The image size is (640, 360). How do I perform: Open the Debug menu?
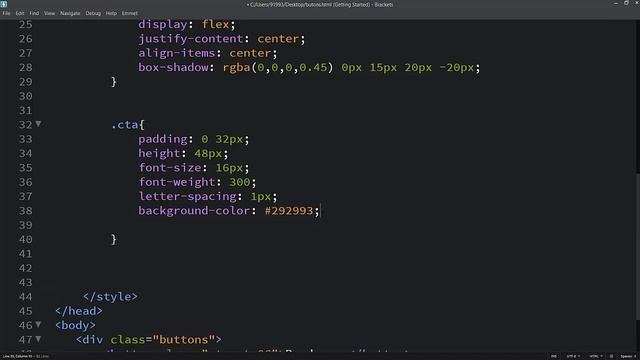click(93, 13)
